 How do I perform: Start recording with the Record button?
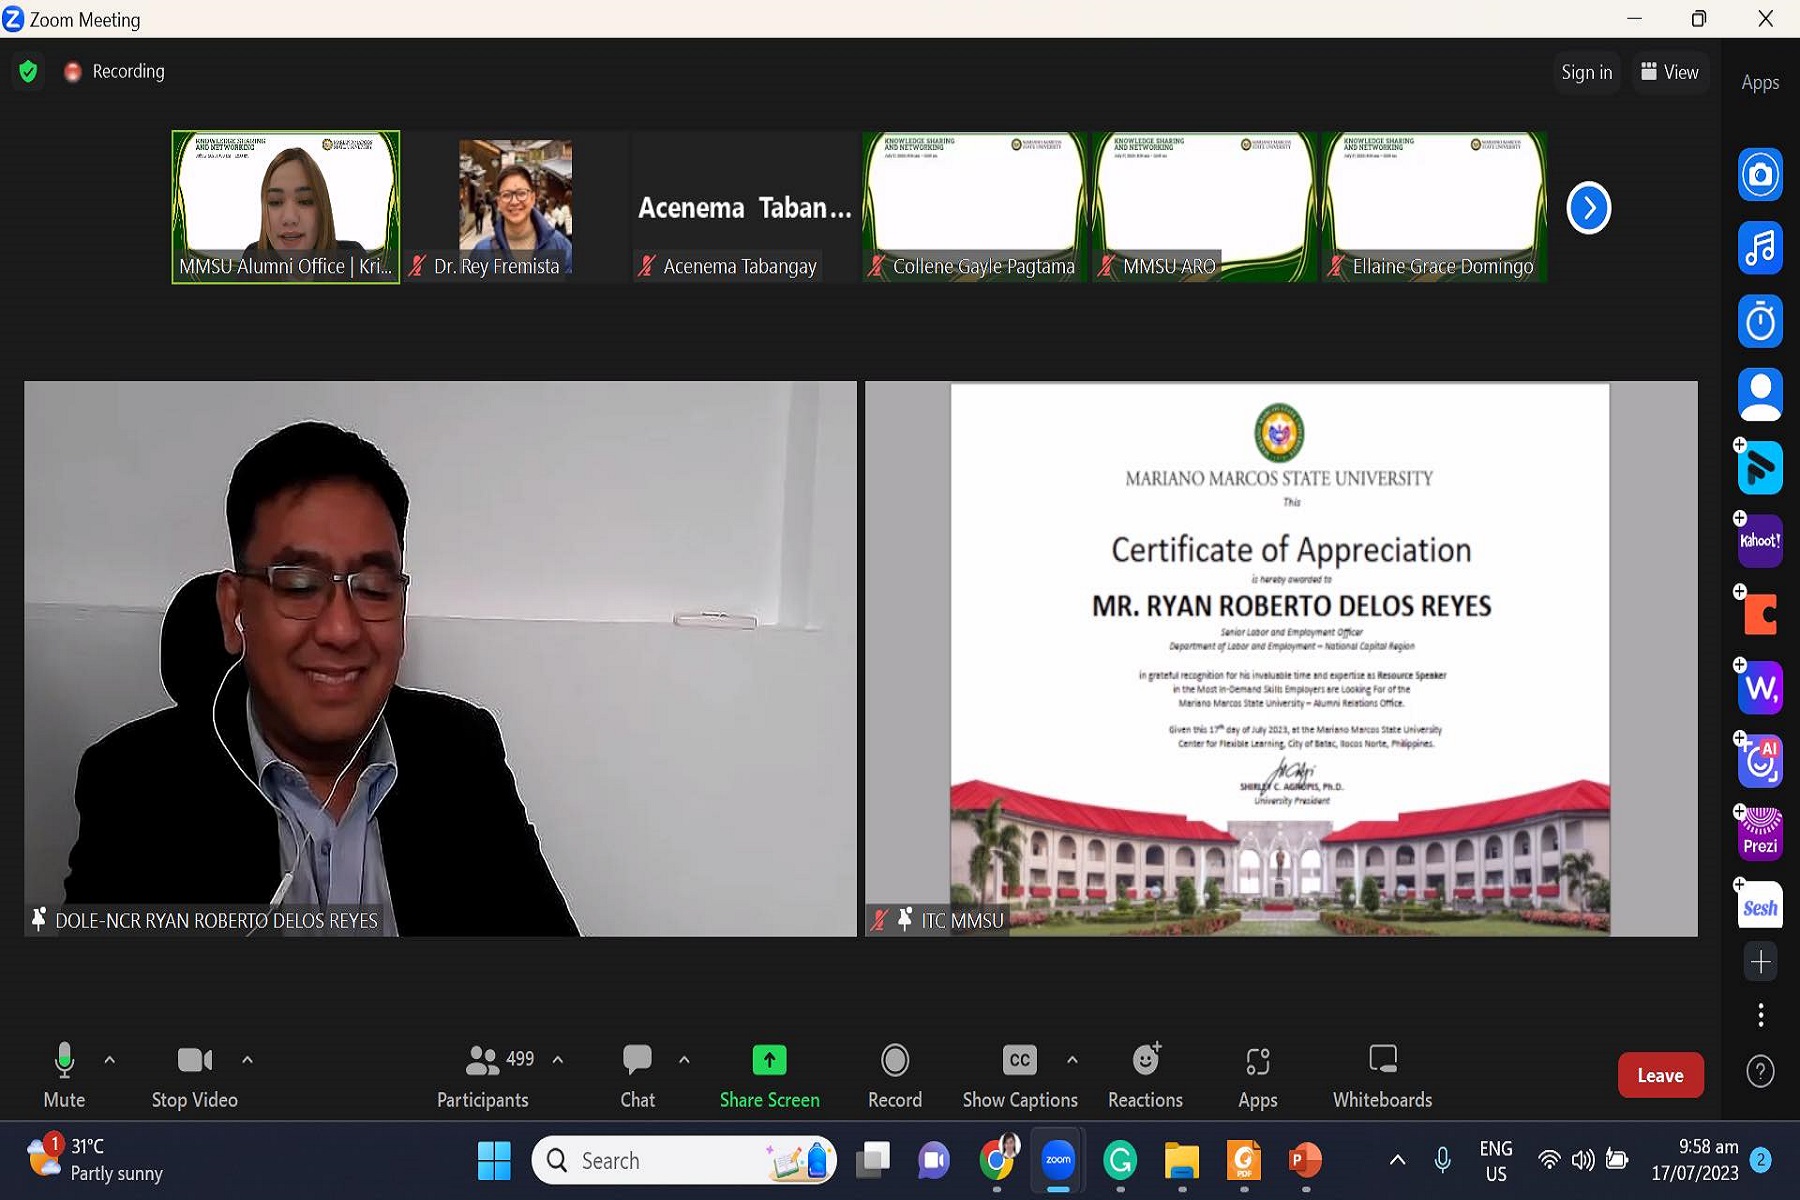pyautogui.click(x=895, y=1075)
